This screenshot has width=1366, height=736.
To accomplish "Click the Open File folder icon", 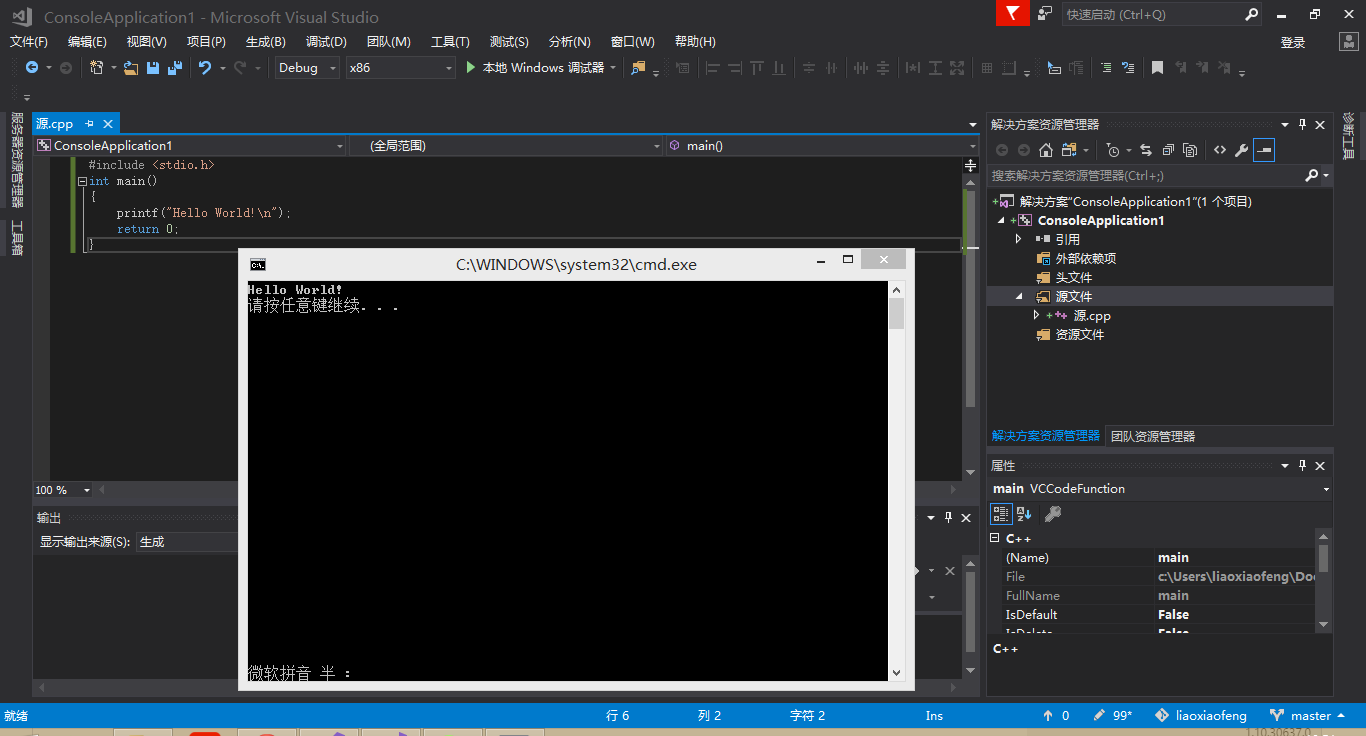I will [130, 68].
